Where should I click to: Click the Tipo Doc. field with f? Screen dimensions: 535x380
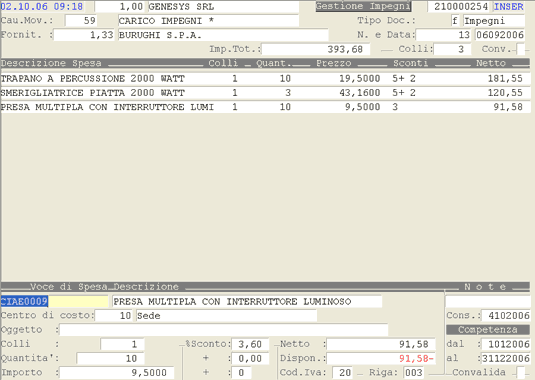pos(455,20)
